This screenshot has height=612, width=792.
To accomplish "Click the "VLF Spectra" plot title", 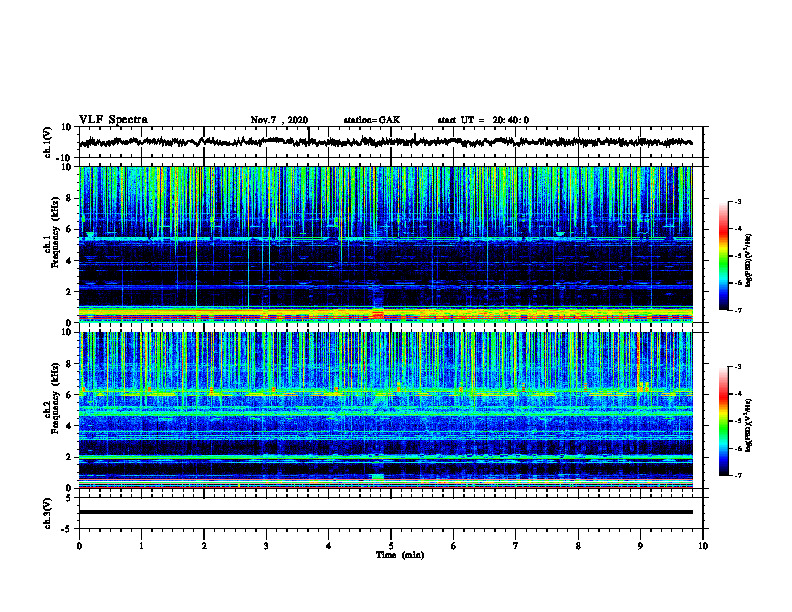I will pyautogui.click(x=113, y=120).
